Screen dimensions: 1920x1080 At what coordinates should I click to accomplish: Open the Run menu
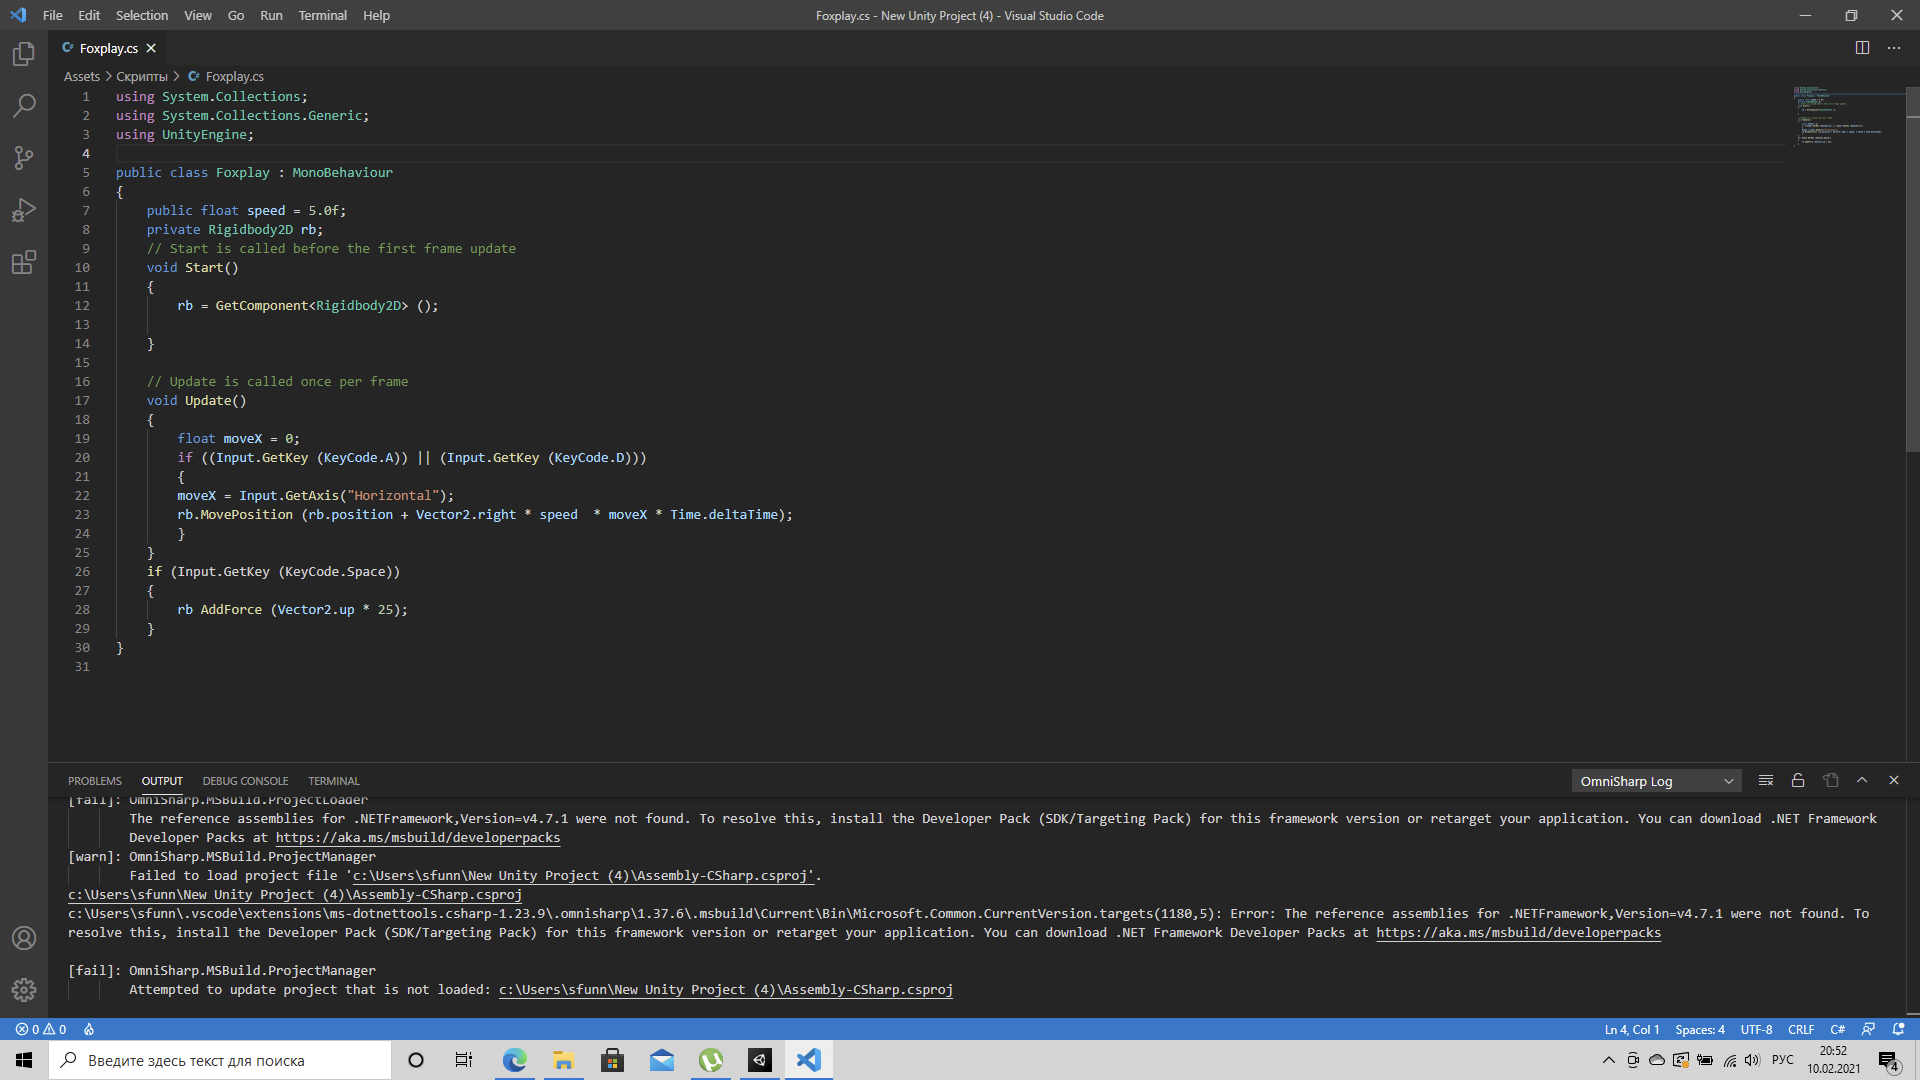coord(271,15)
